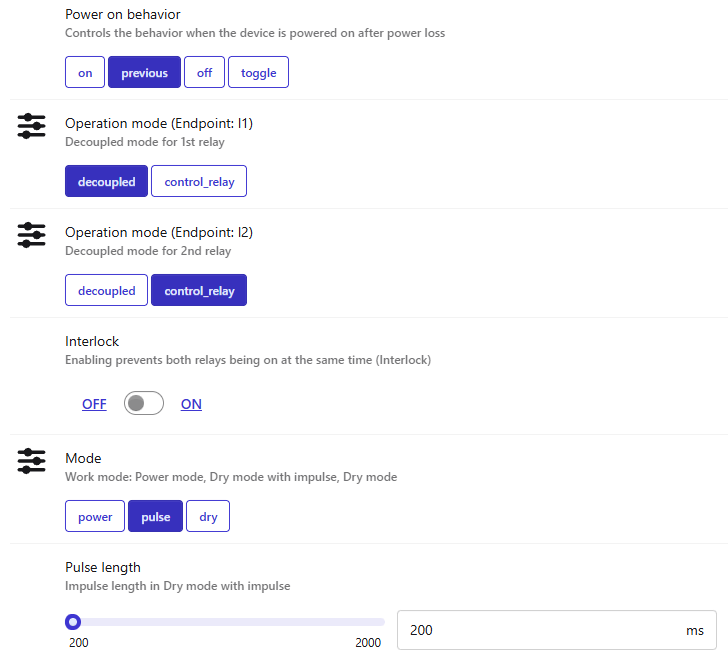Click the Pulse length ms input field
This screenshot has width=728, height=659.
click(x=540, y=630)
